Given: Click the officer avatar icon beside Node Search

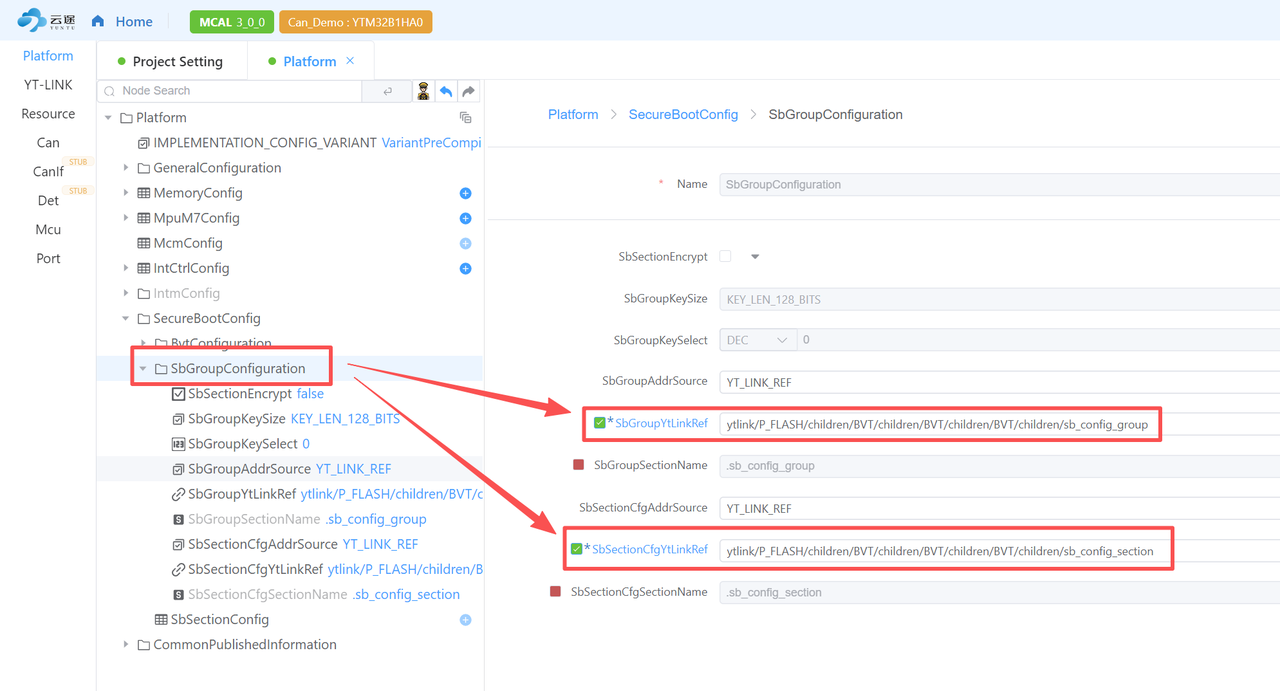Looking at the screenshot, I should click(423, 91).
